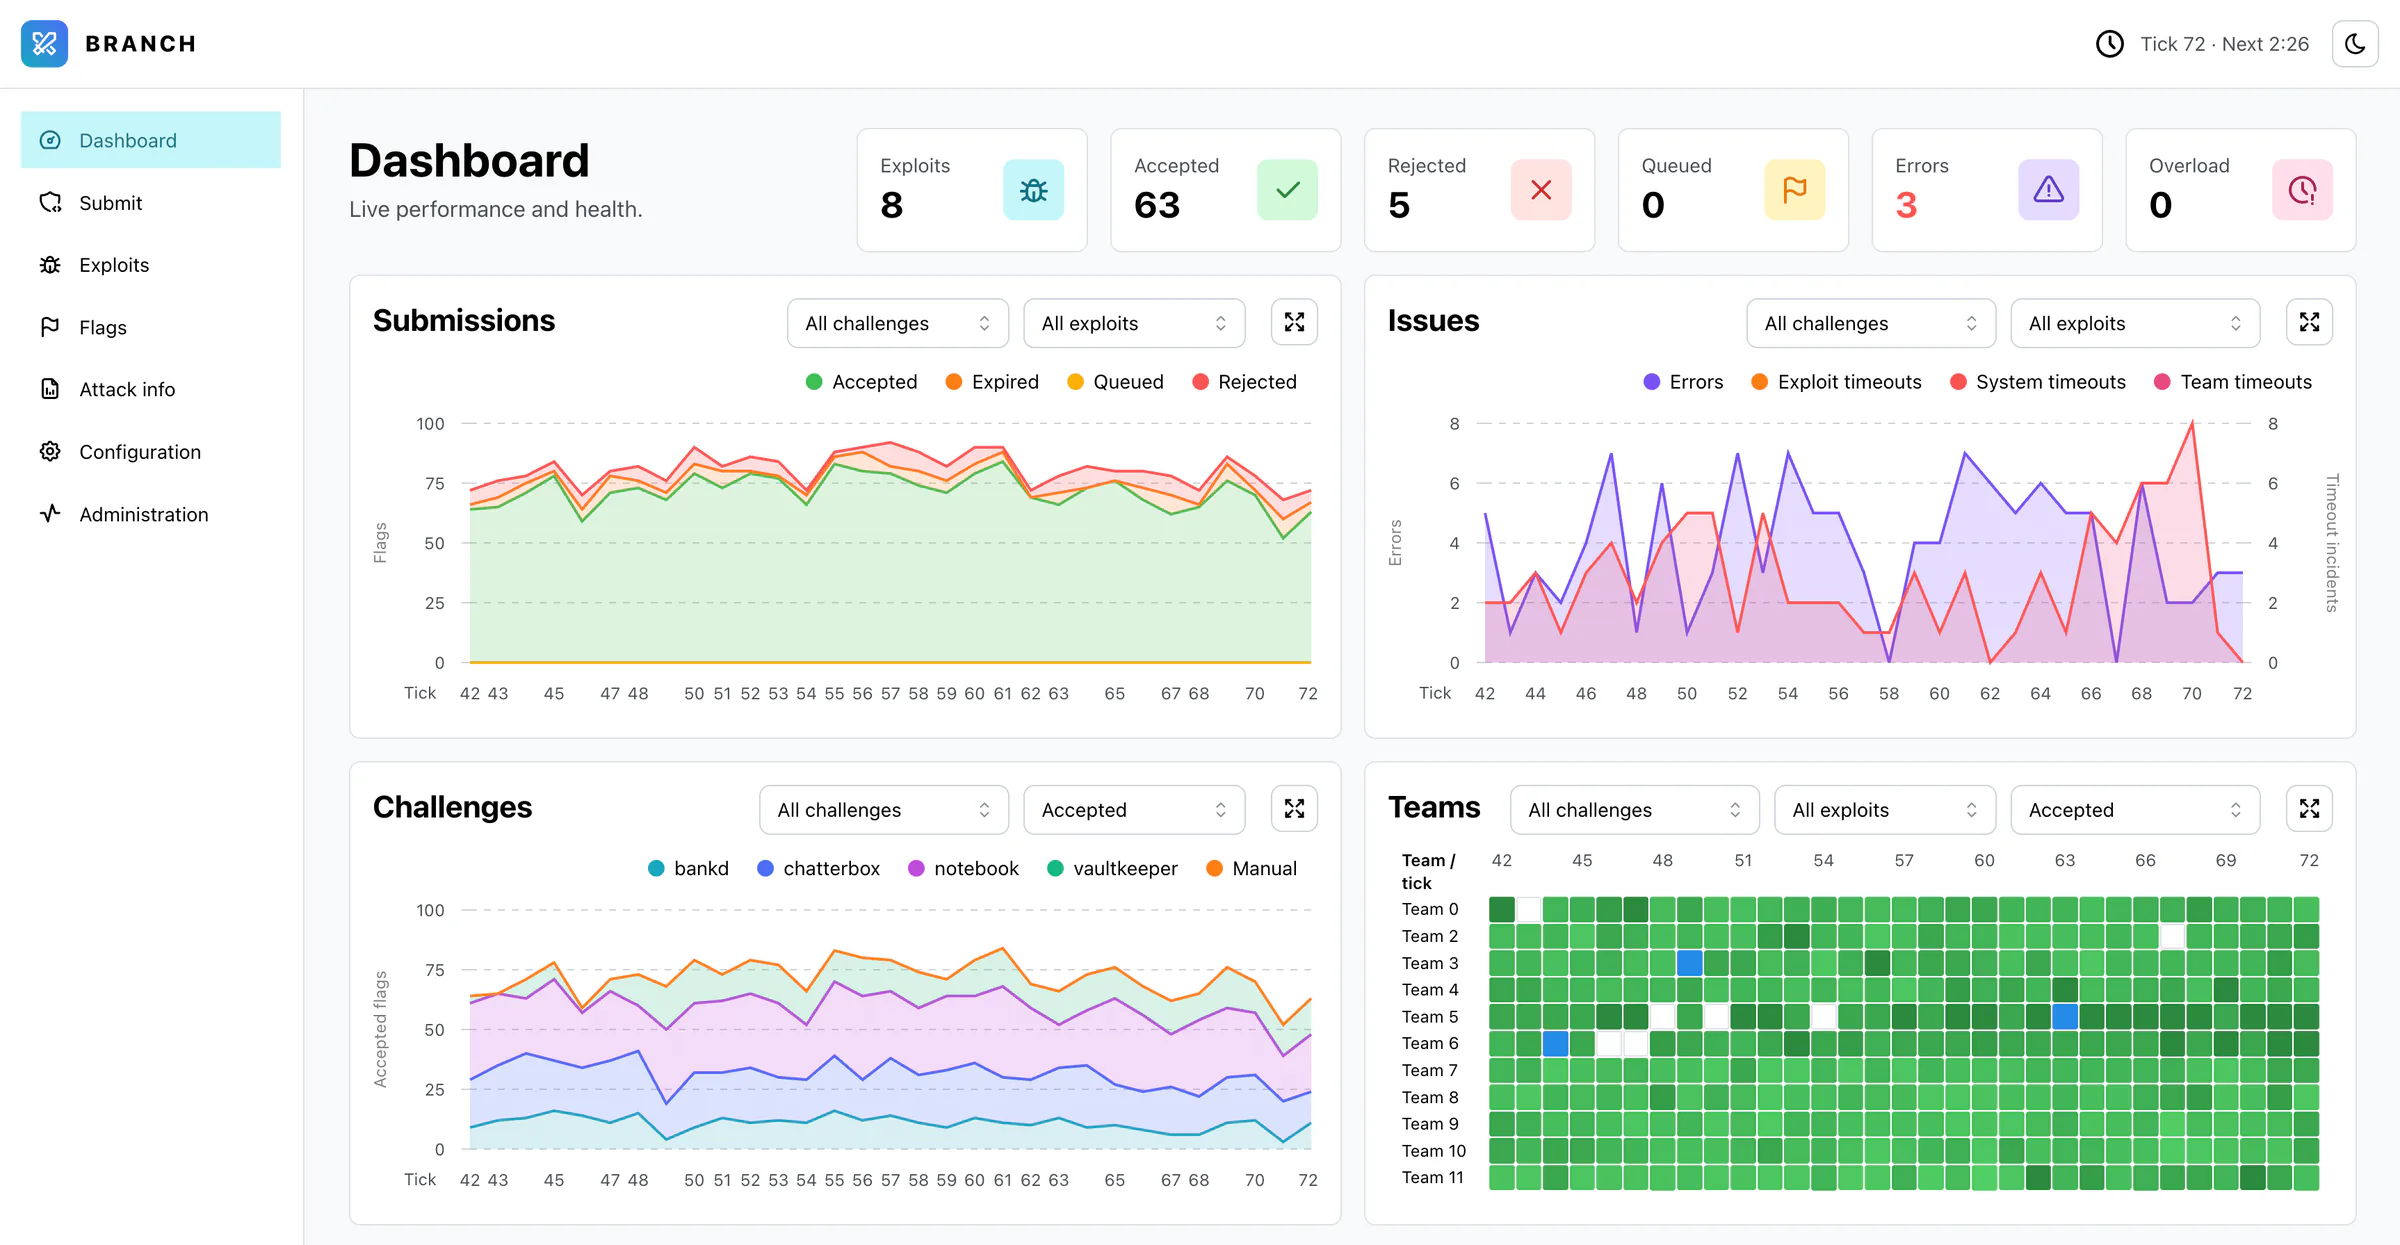Click the warning triangle on the Errors card

click(2049, 190)
